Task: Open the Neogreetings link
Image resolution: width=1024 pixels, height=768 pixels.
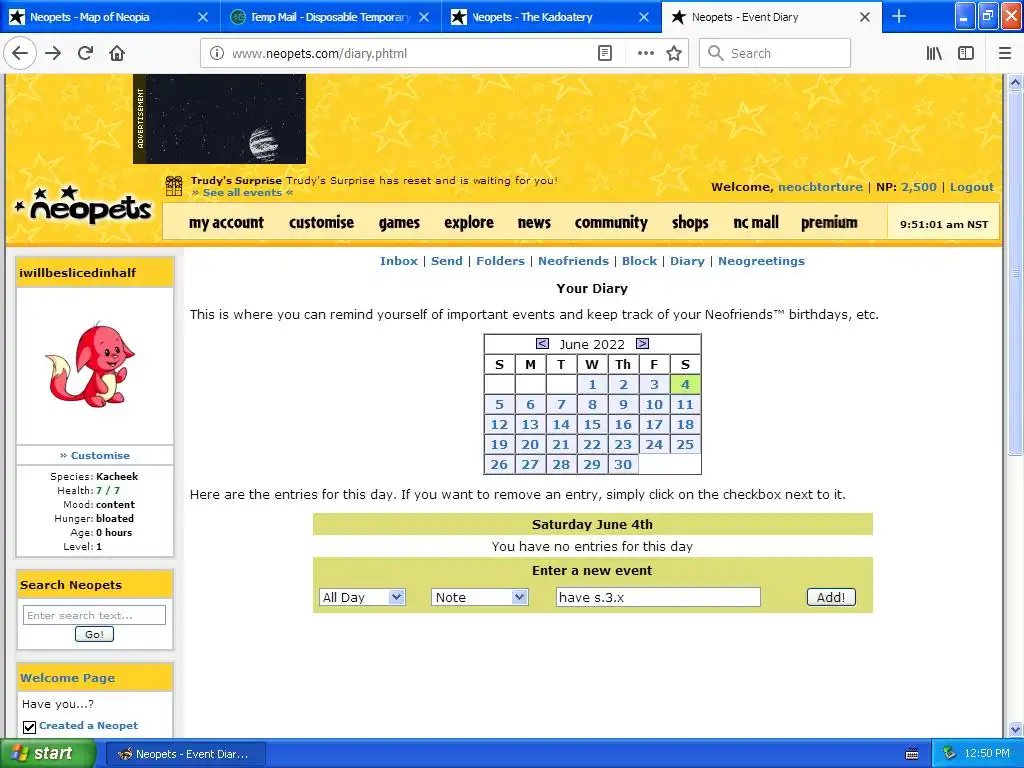Action: 761,261
